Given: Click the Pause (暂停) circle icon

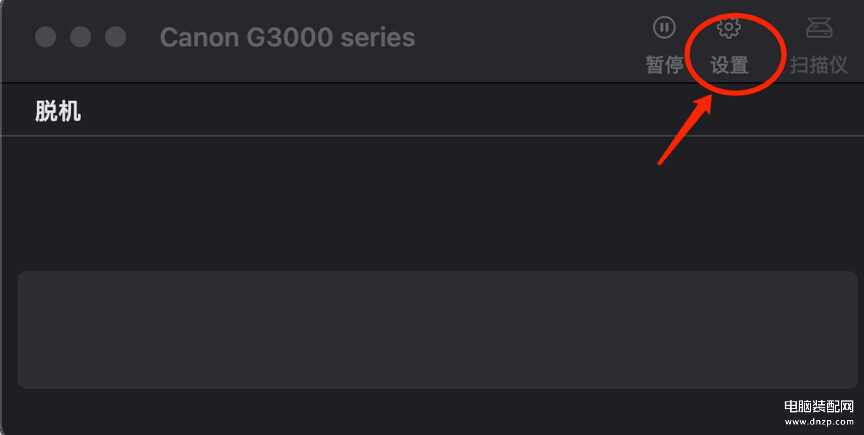Looking at the screenshot, I should pos(664,28).
